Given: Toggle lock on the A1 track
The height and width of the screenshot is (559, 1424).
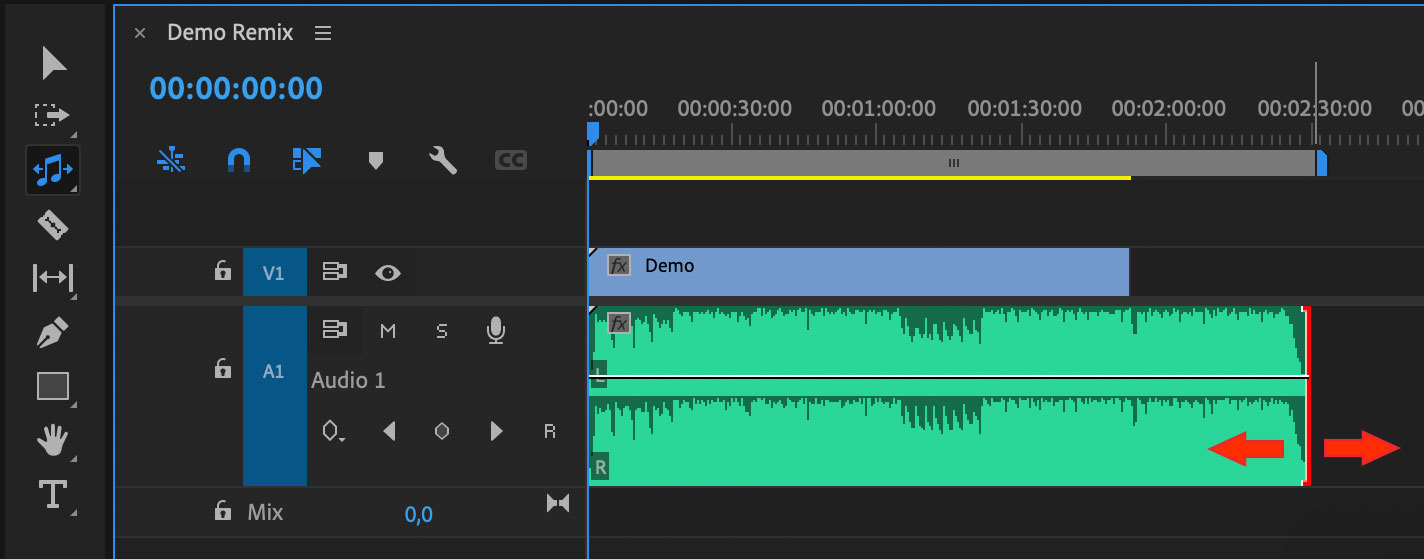Looking at the screenshot, I should tap(223, 369).
